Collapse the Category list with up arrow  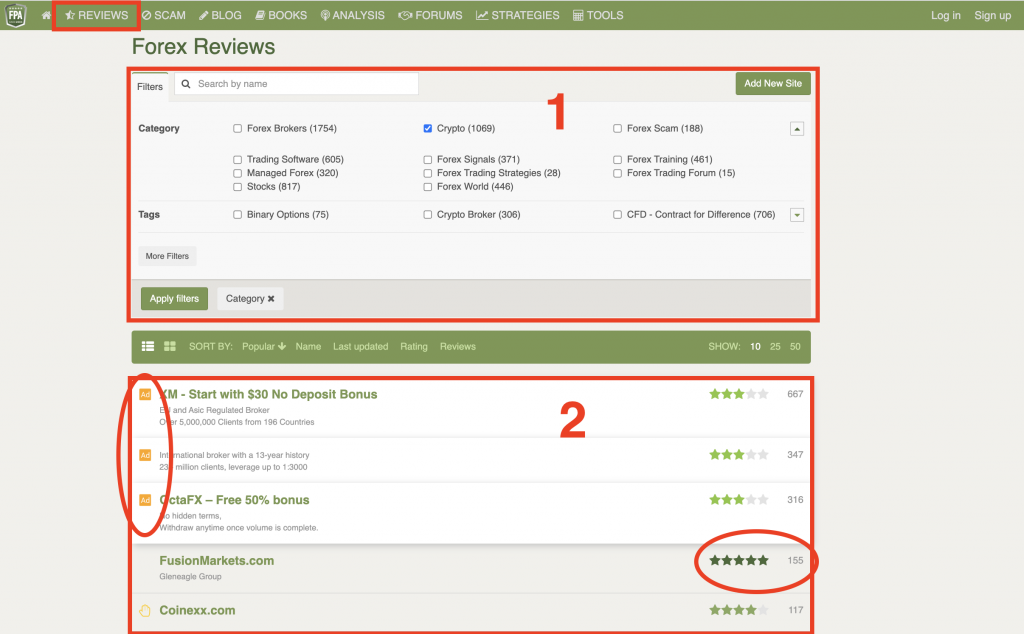pos(797,129)
